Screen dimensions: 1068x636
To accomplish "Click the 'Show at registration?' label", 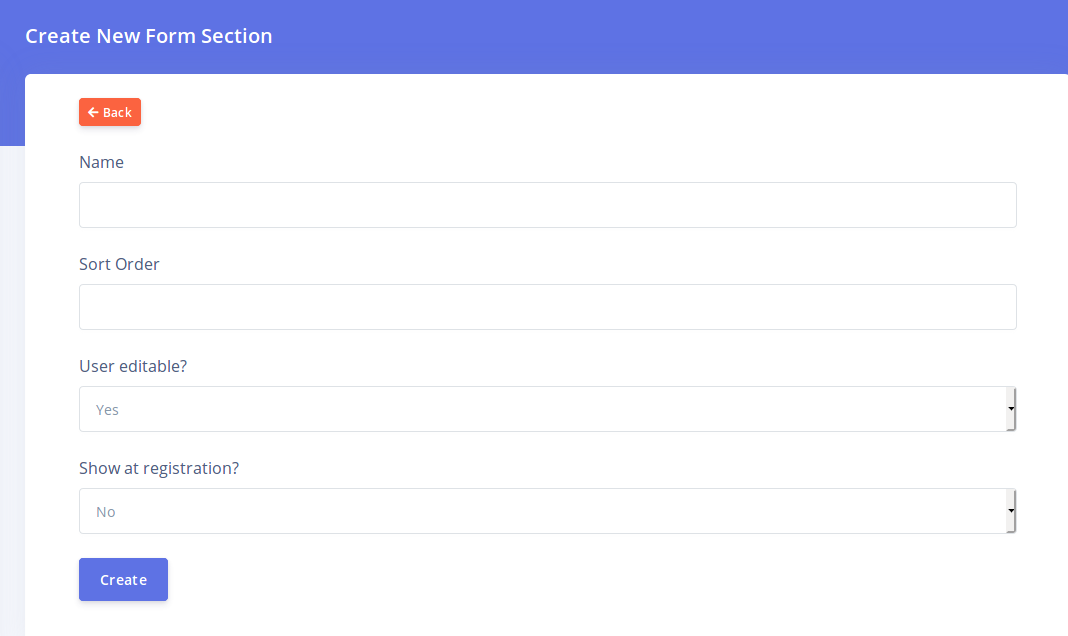I will pyautogui.click(x=159, y=468).
